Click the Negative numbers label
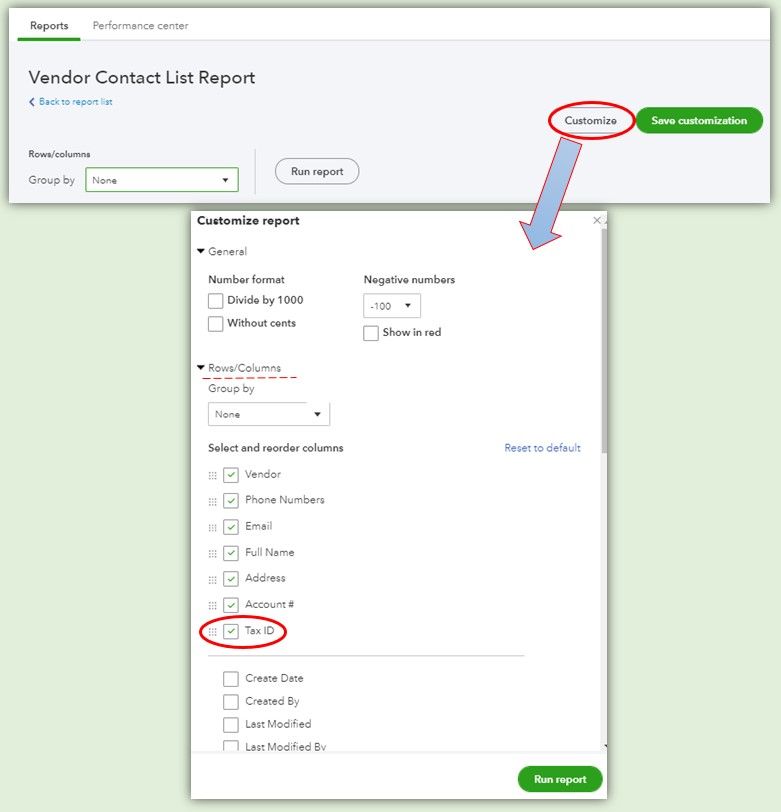Viewport: 781px width, 812px height. pyautogui.click(x=409, y=280)
